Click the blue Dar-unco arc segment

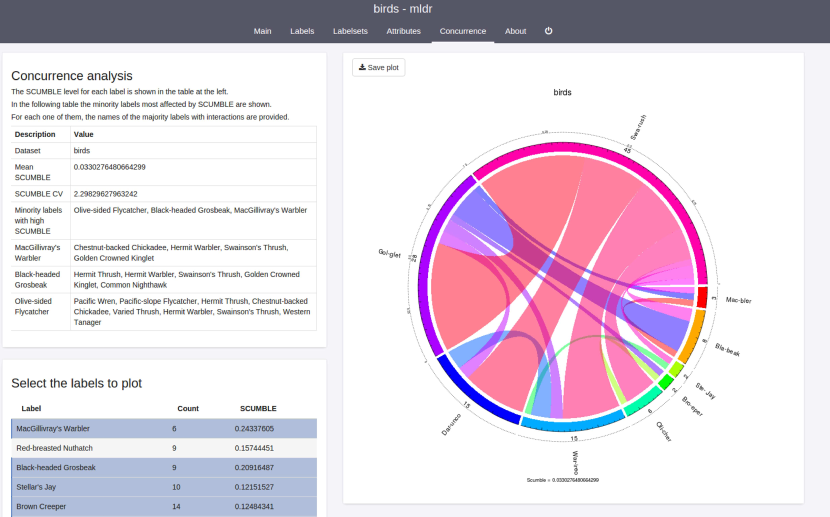[x=473, y=397]
